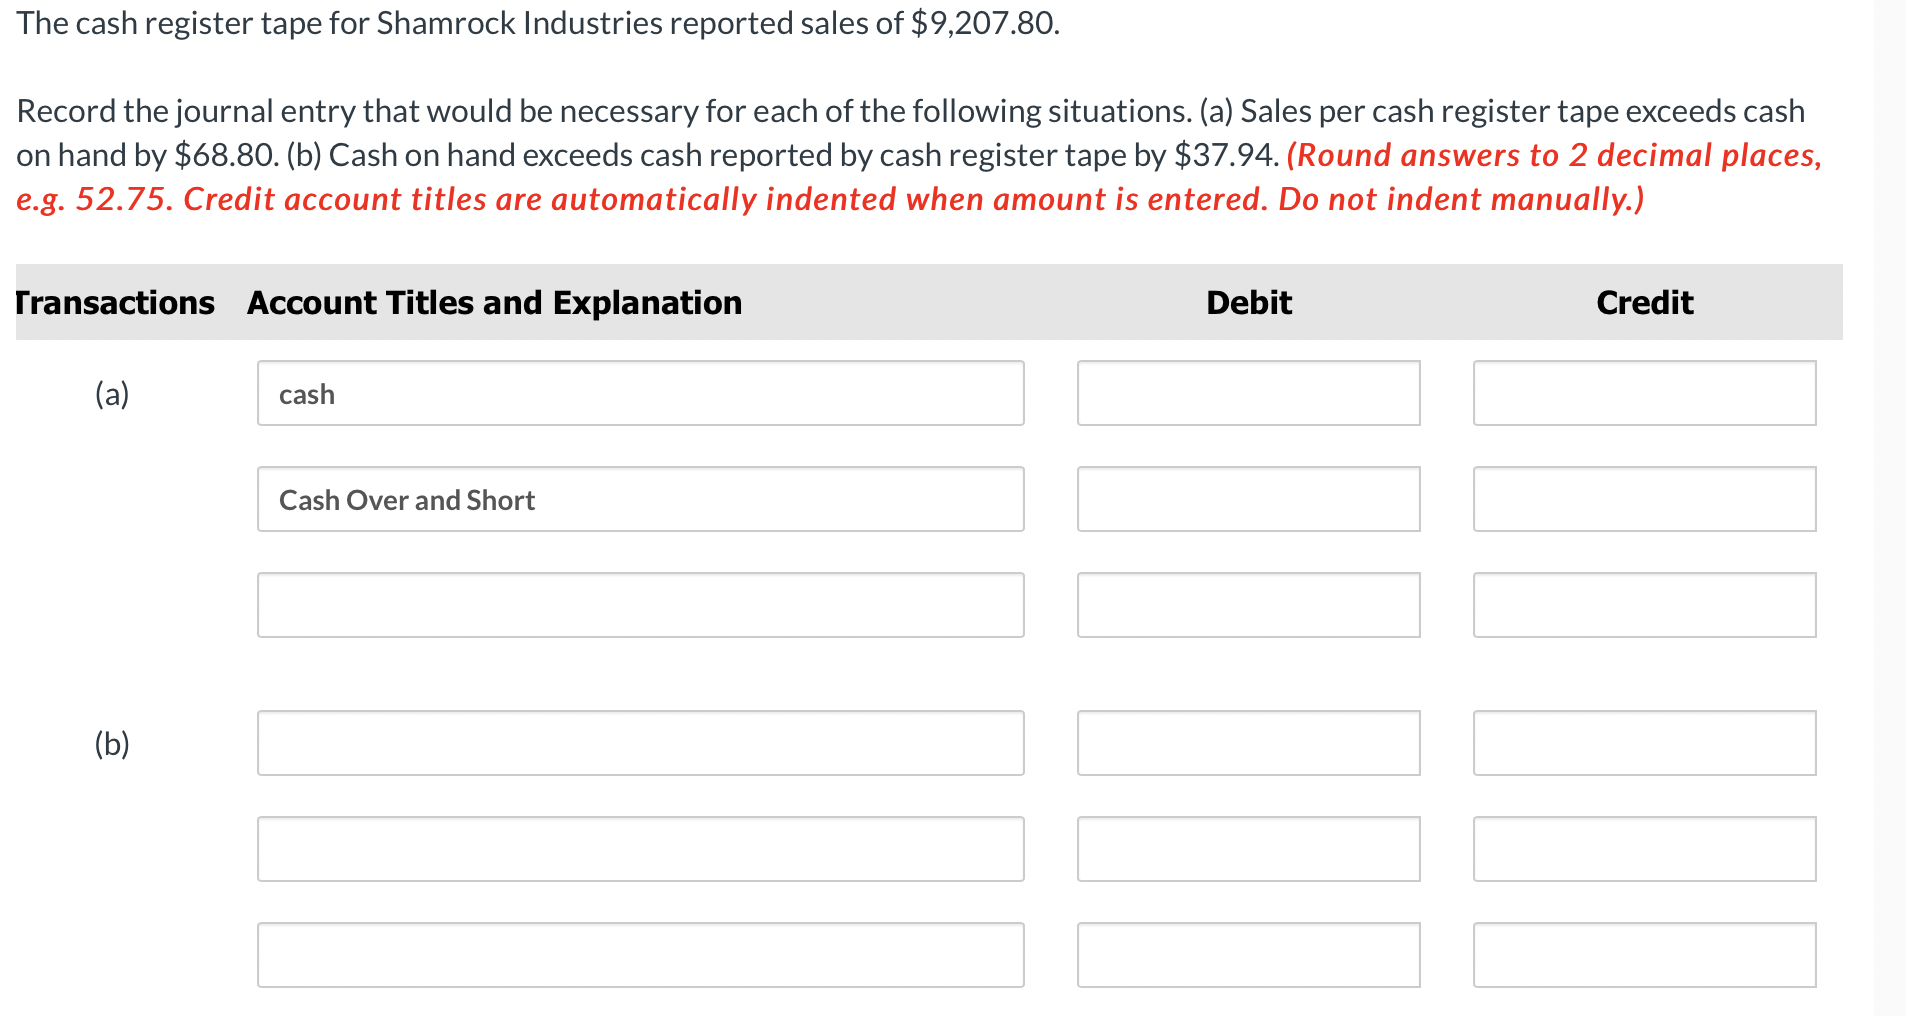Click the credit field in the 'cash' row
This screenshot has height=1016, width=1906.
[1644, 393]
